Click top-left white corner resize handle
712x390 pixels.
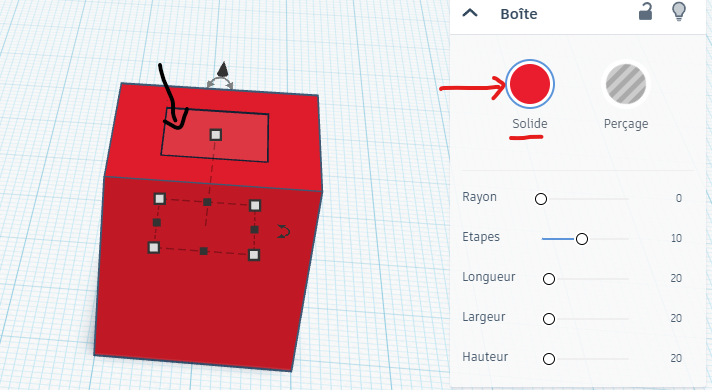pyautogui.click(x=159, y=198)
